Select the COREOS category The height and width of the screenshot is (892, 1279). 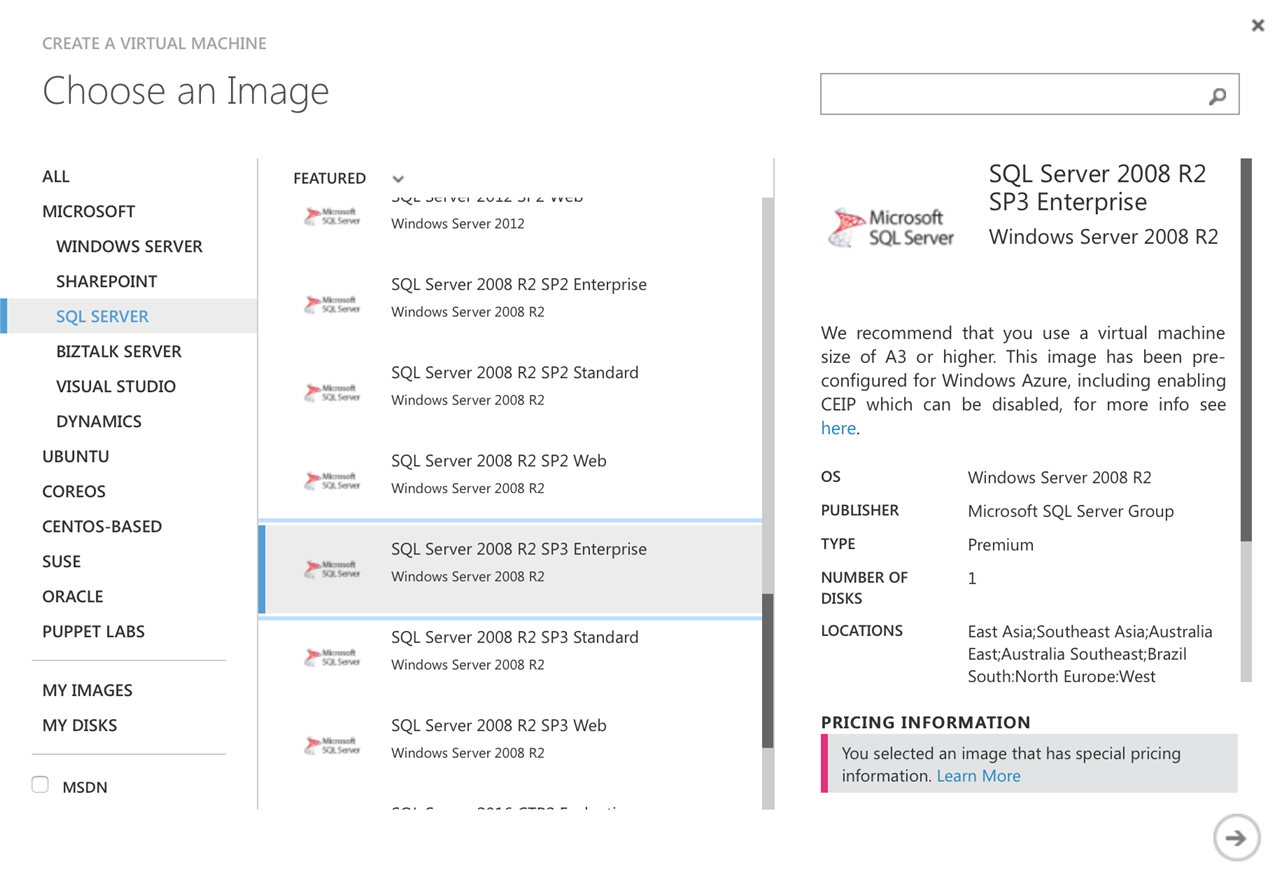[x=74, y=492]
